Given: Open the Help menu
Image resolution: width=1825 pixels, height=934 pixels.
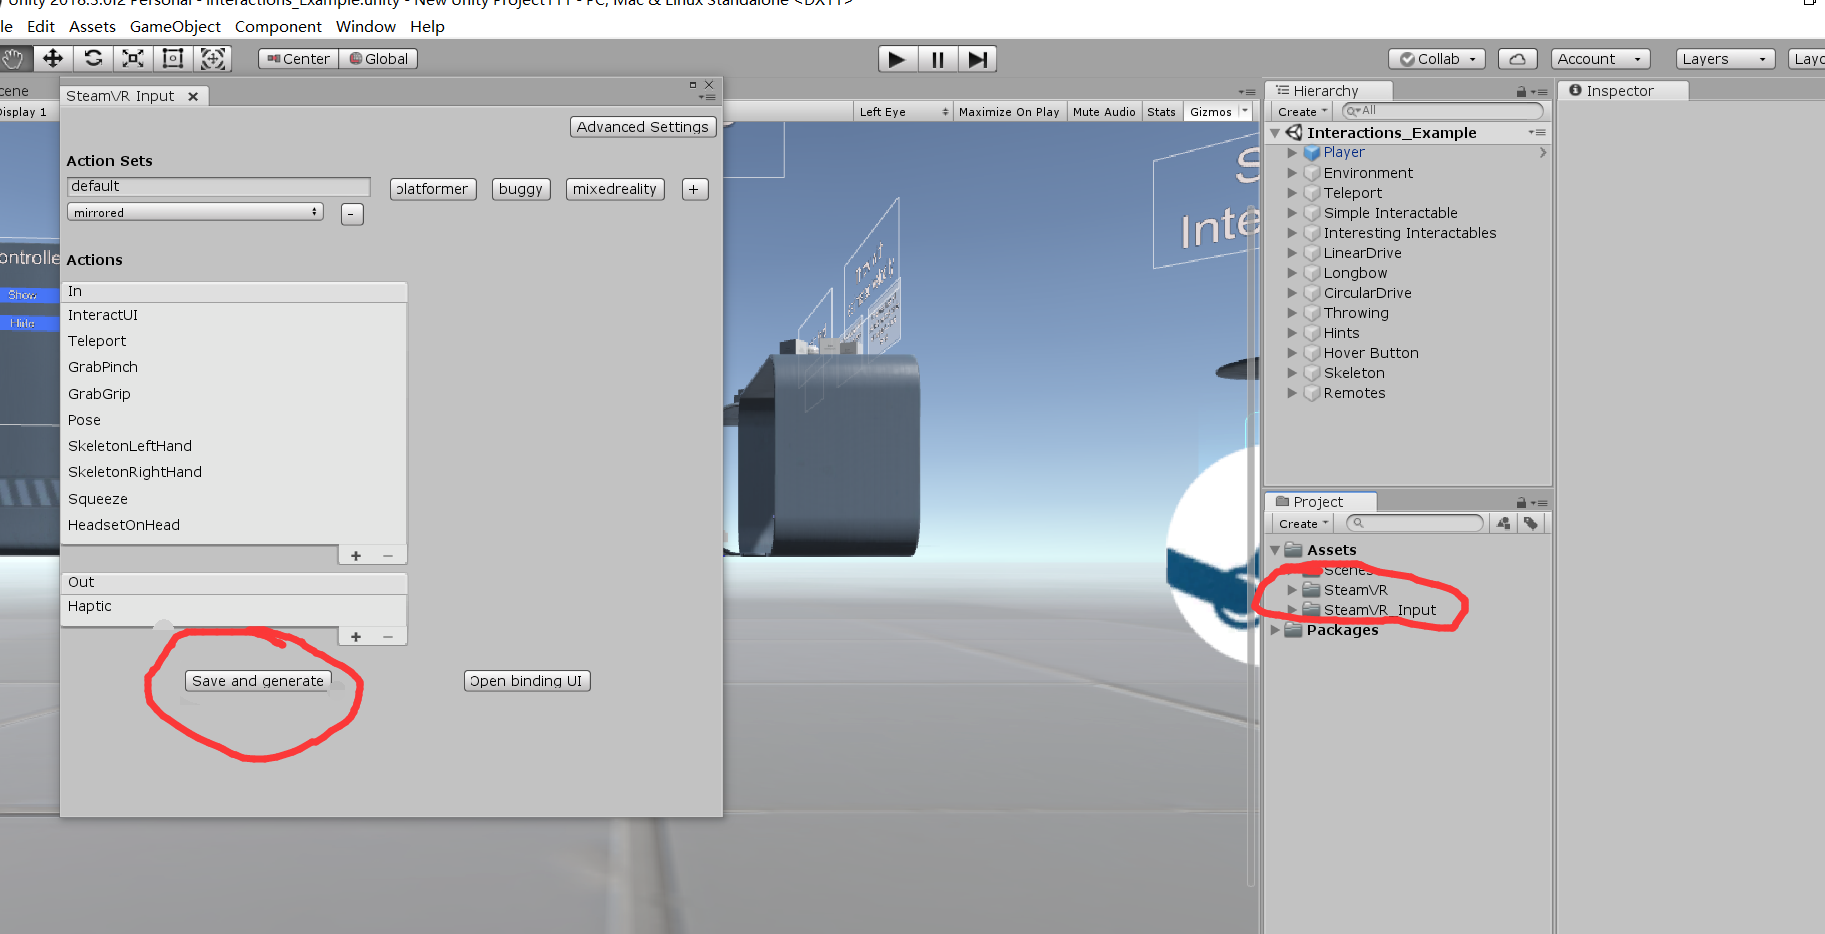Looking at the screenshot, I should click(427, 26).
